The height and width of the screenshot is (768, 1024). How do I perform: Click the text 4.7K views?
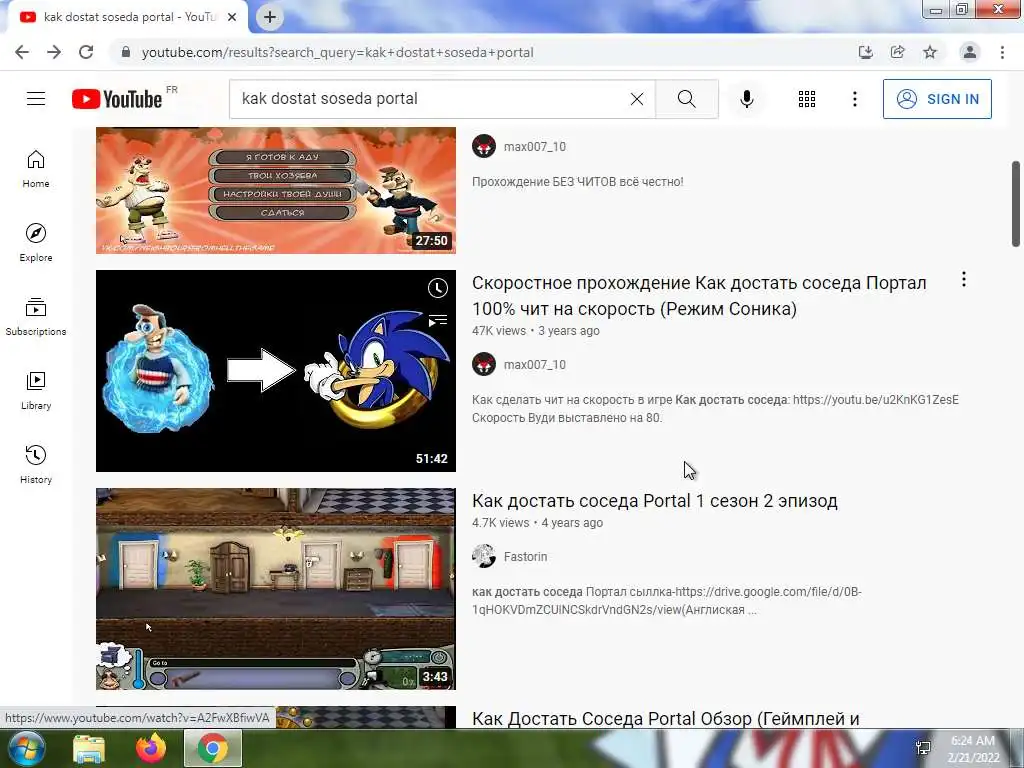click(x=500, y=522)
